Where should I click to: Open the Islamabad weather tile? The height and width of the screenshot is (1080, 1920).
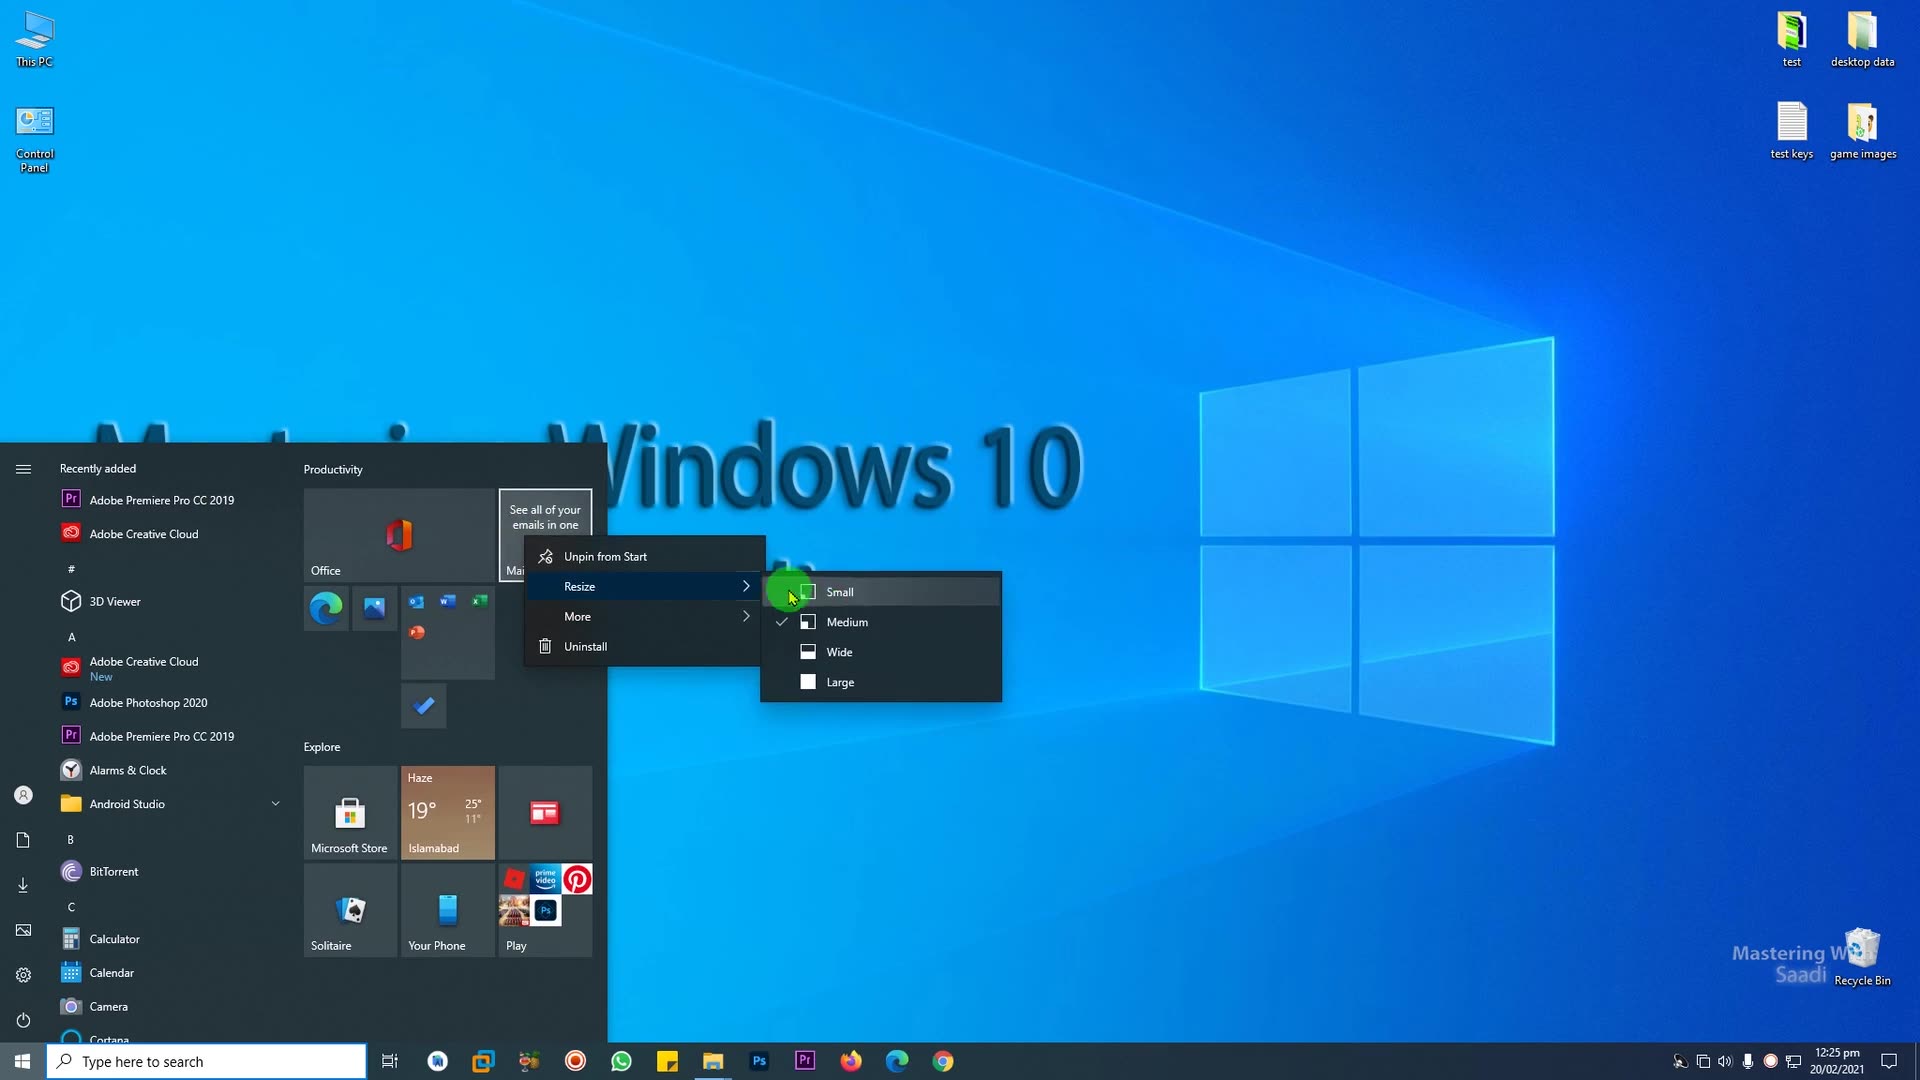[x=446, y=812]
